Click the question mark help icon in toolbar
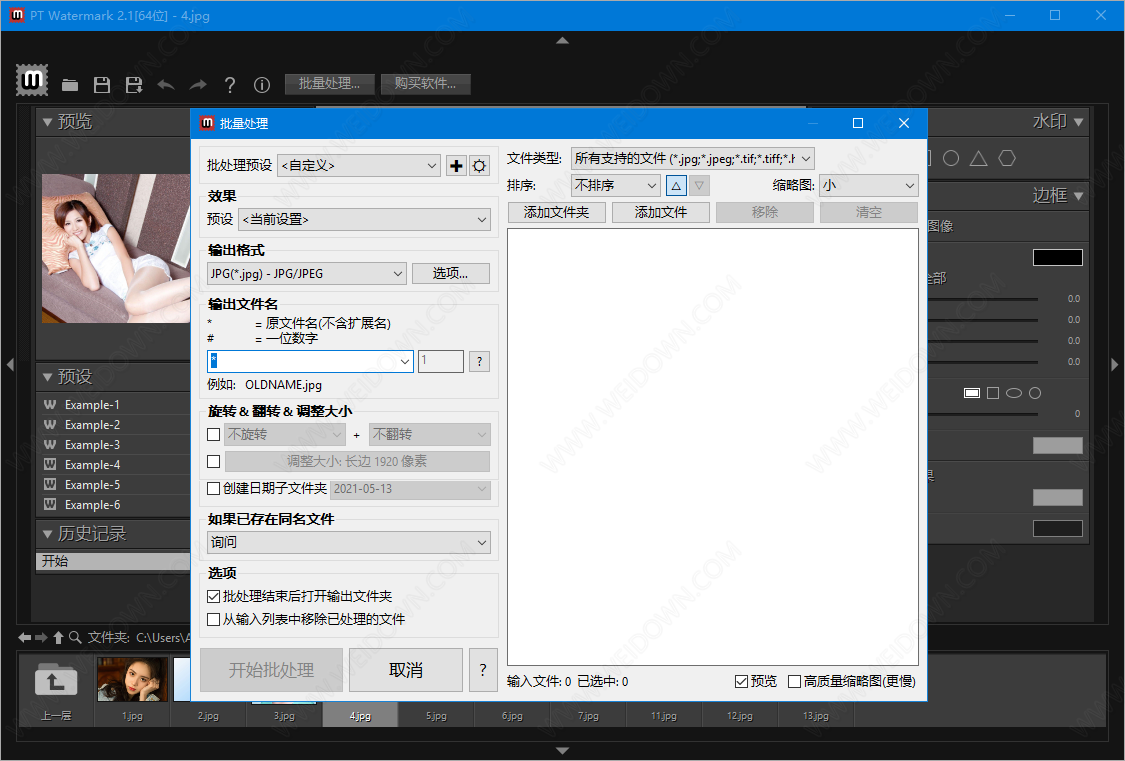 coord(230,85)
